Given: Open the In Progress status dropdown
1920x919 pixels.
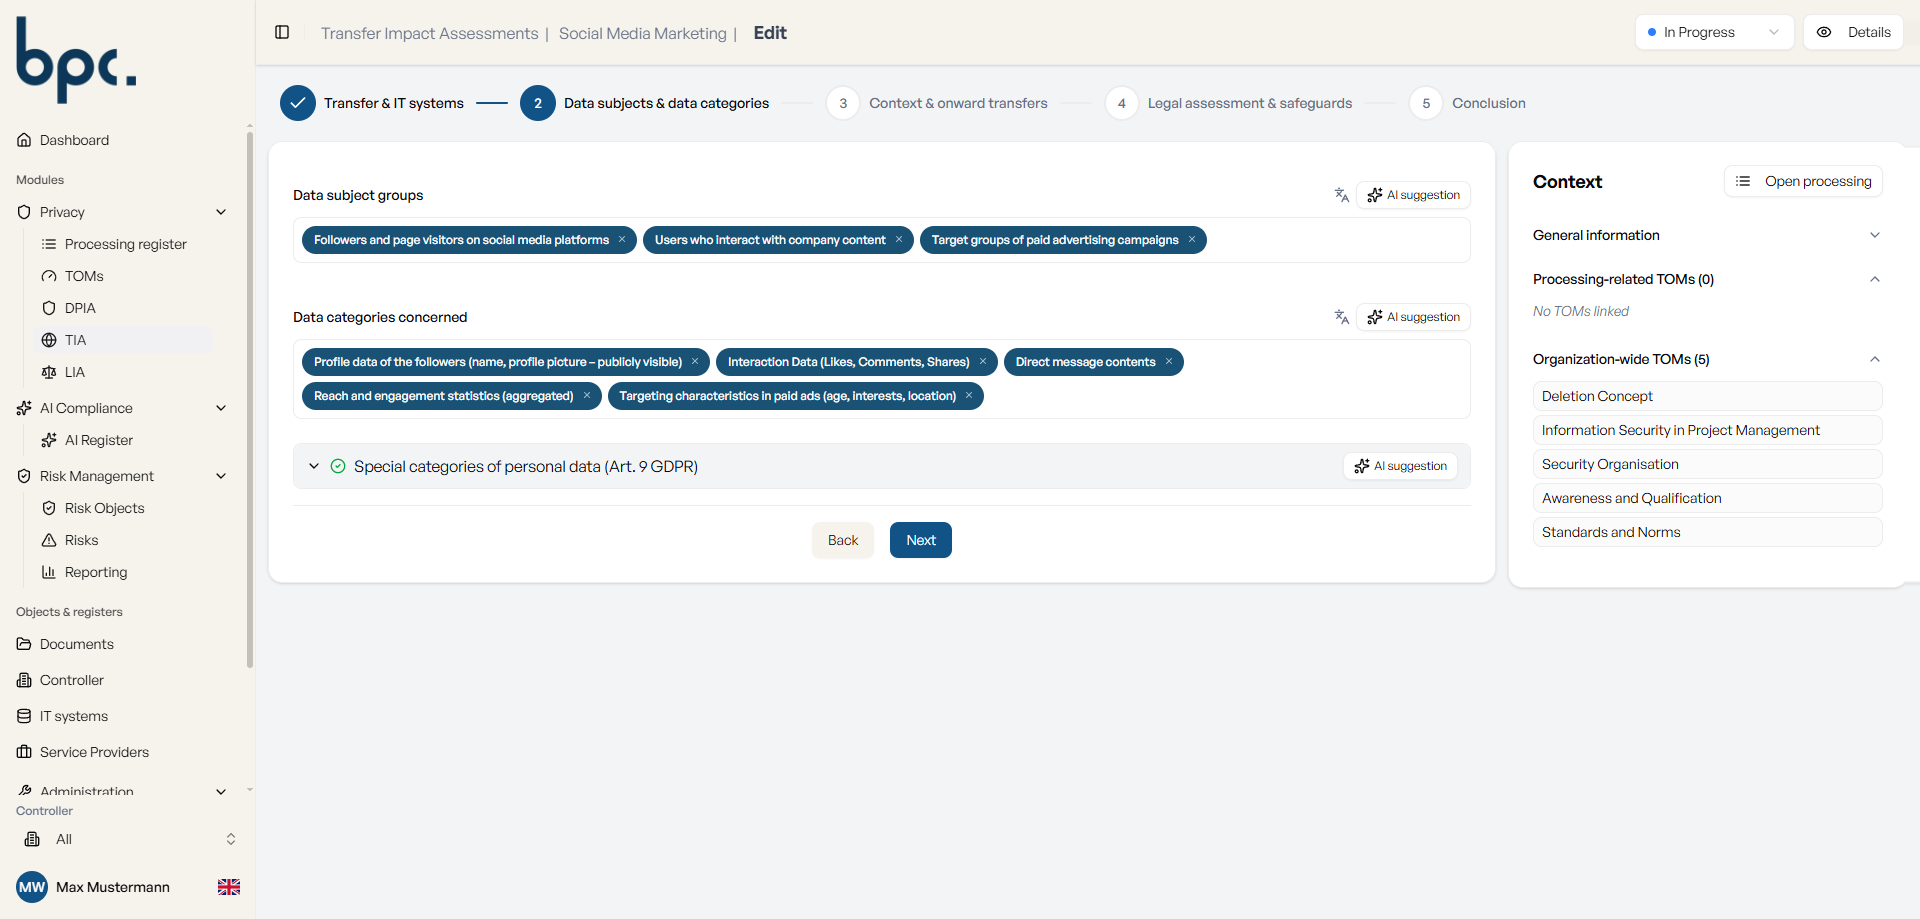Looking at the screenshot, I should tap(1714, 32).
